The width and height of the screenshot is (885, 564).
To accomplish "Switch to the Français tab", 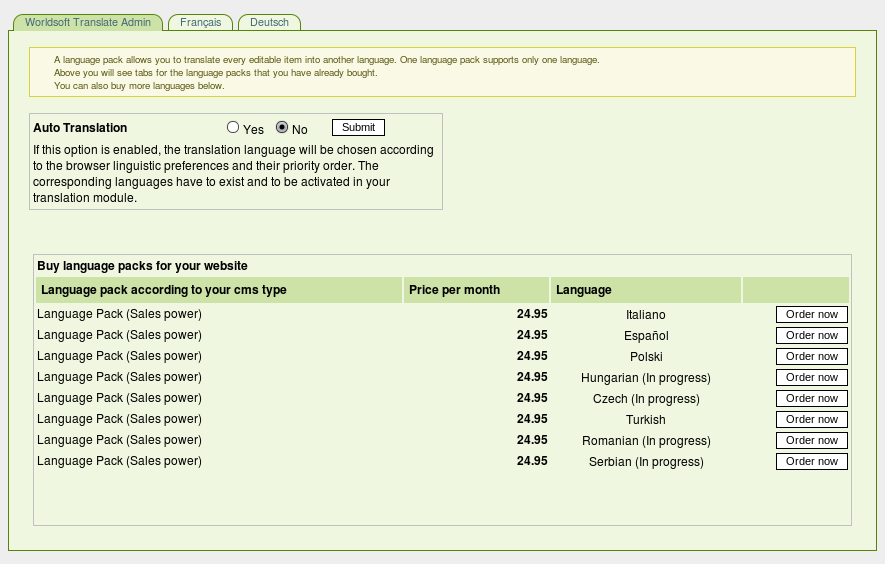I will tap(200, 22).
